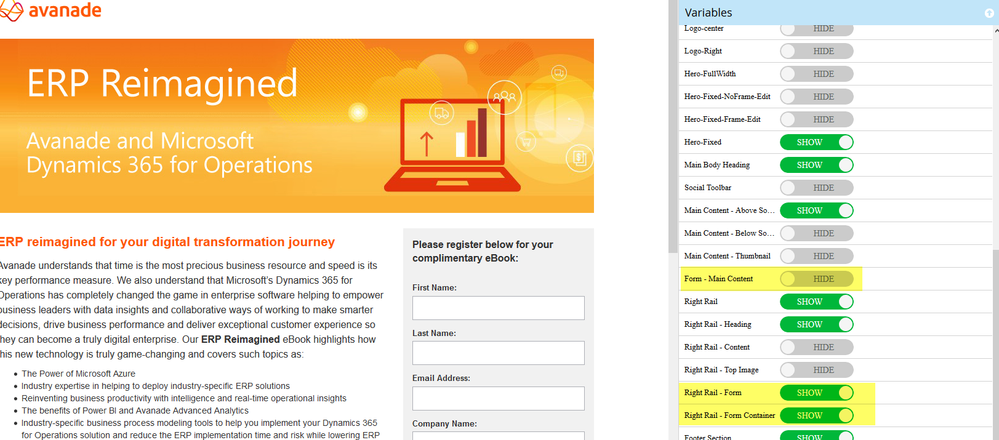Click the page's vertical scrollbar thumb

point(673,126)
